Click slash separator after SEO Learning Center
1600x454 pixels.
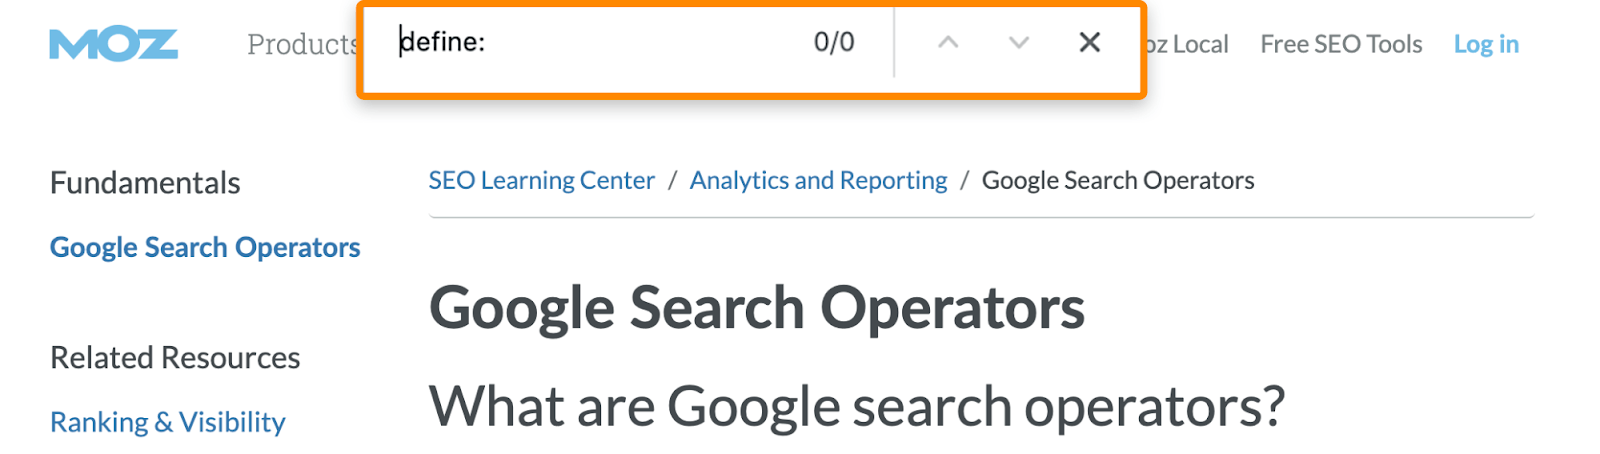(672, 180)
